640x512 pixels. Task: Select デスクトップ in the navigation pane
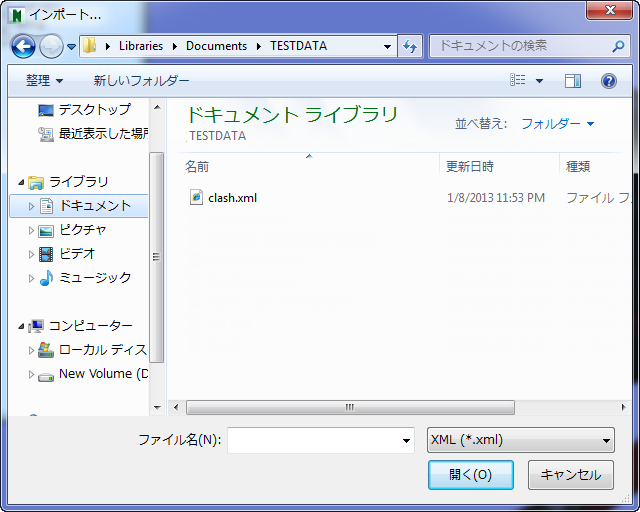(95, 109)
